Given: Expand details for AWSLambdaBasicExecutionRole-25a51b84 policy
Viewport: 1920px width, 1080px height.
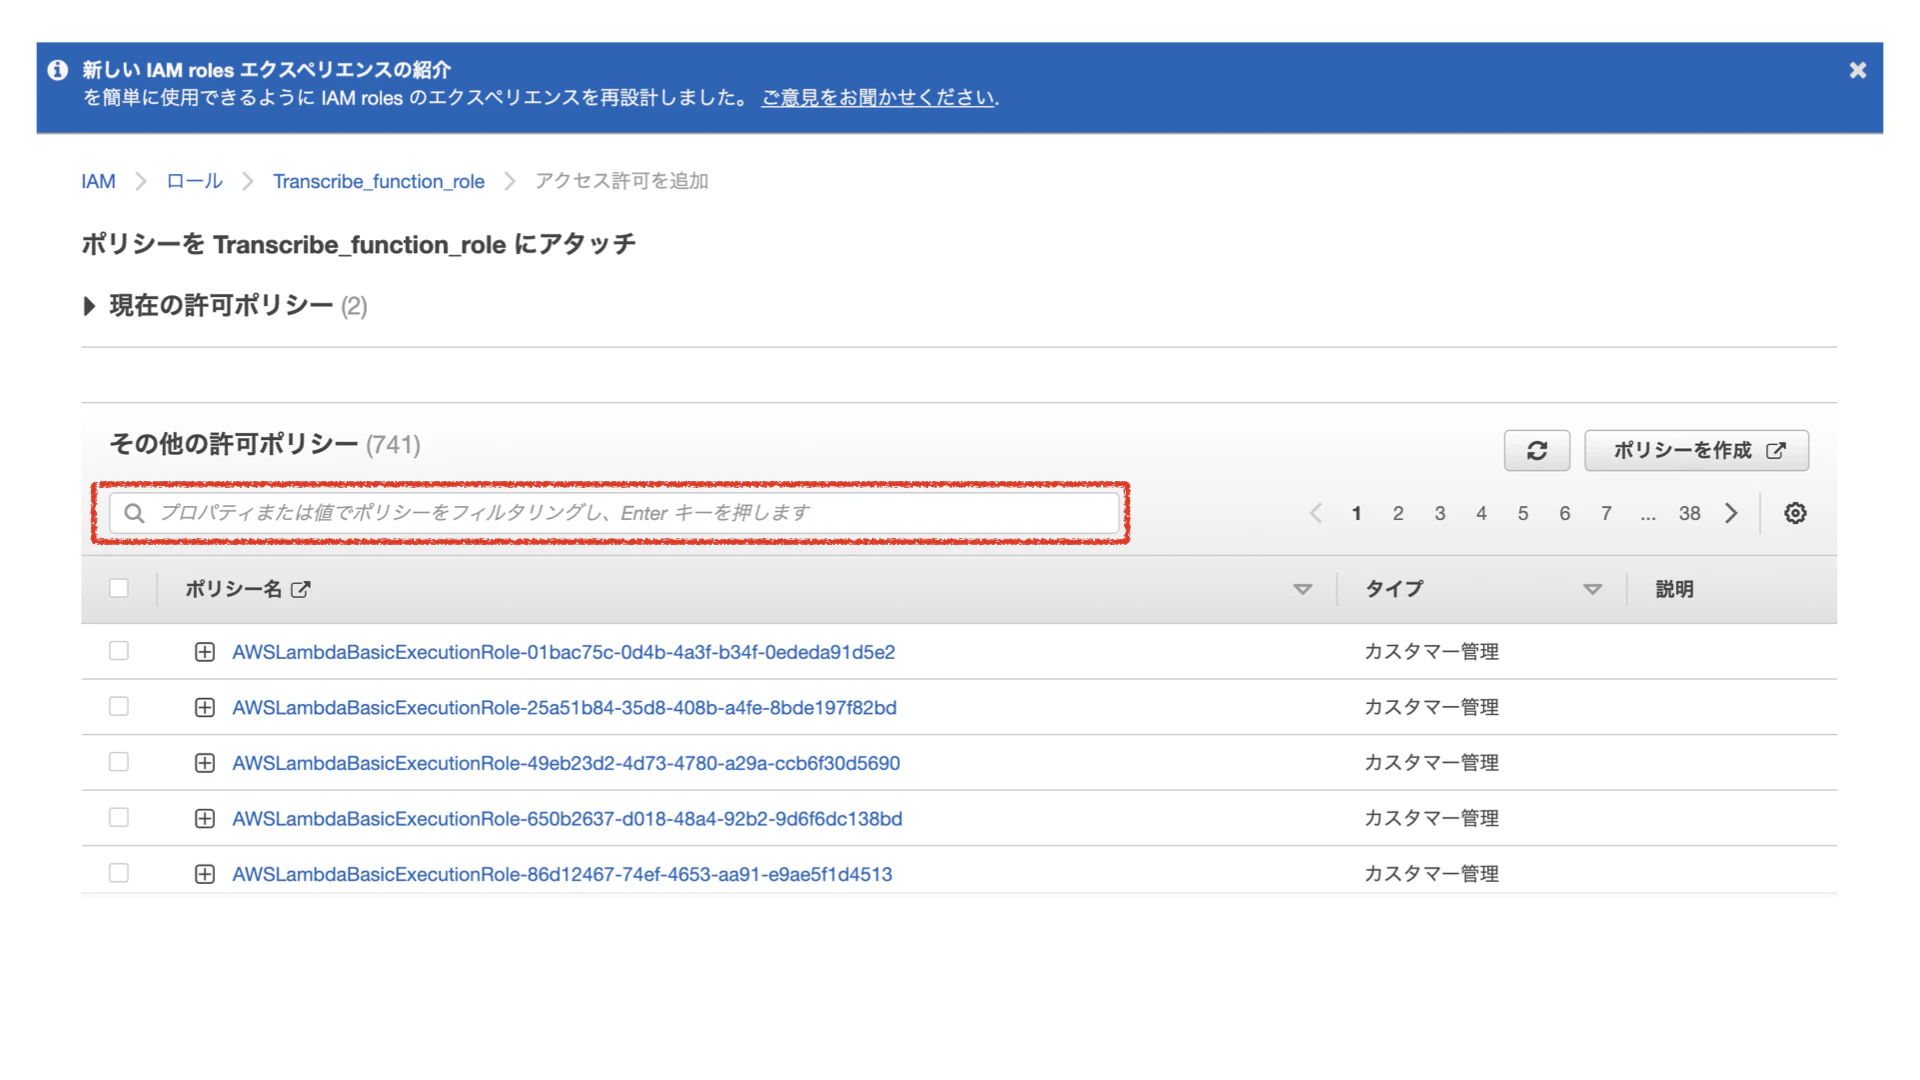Looking at the screenshot, I should coord(205,707).
